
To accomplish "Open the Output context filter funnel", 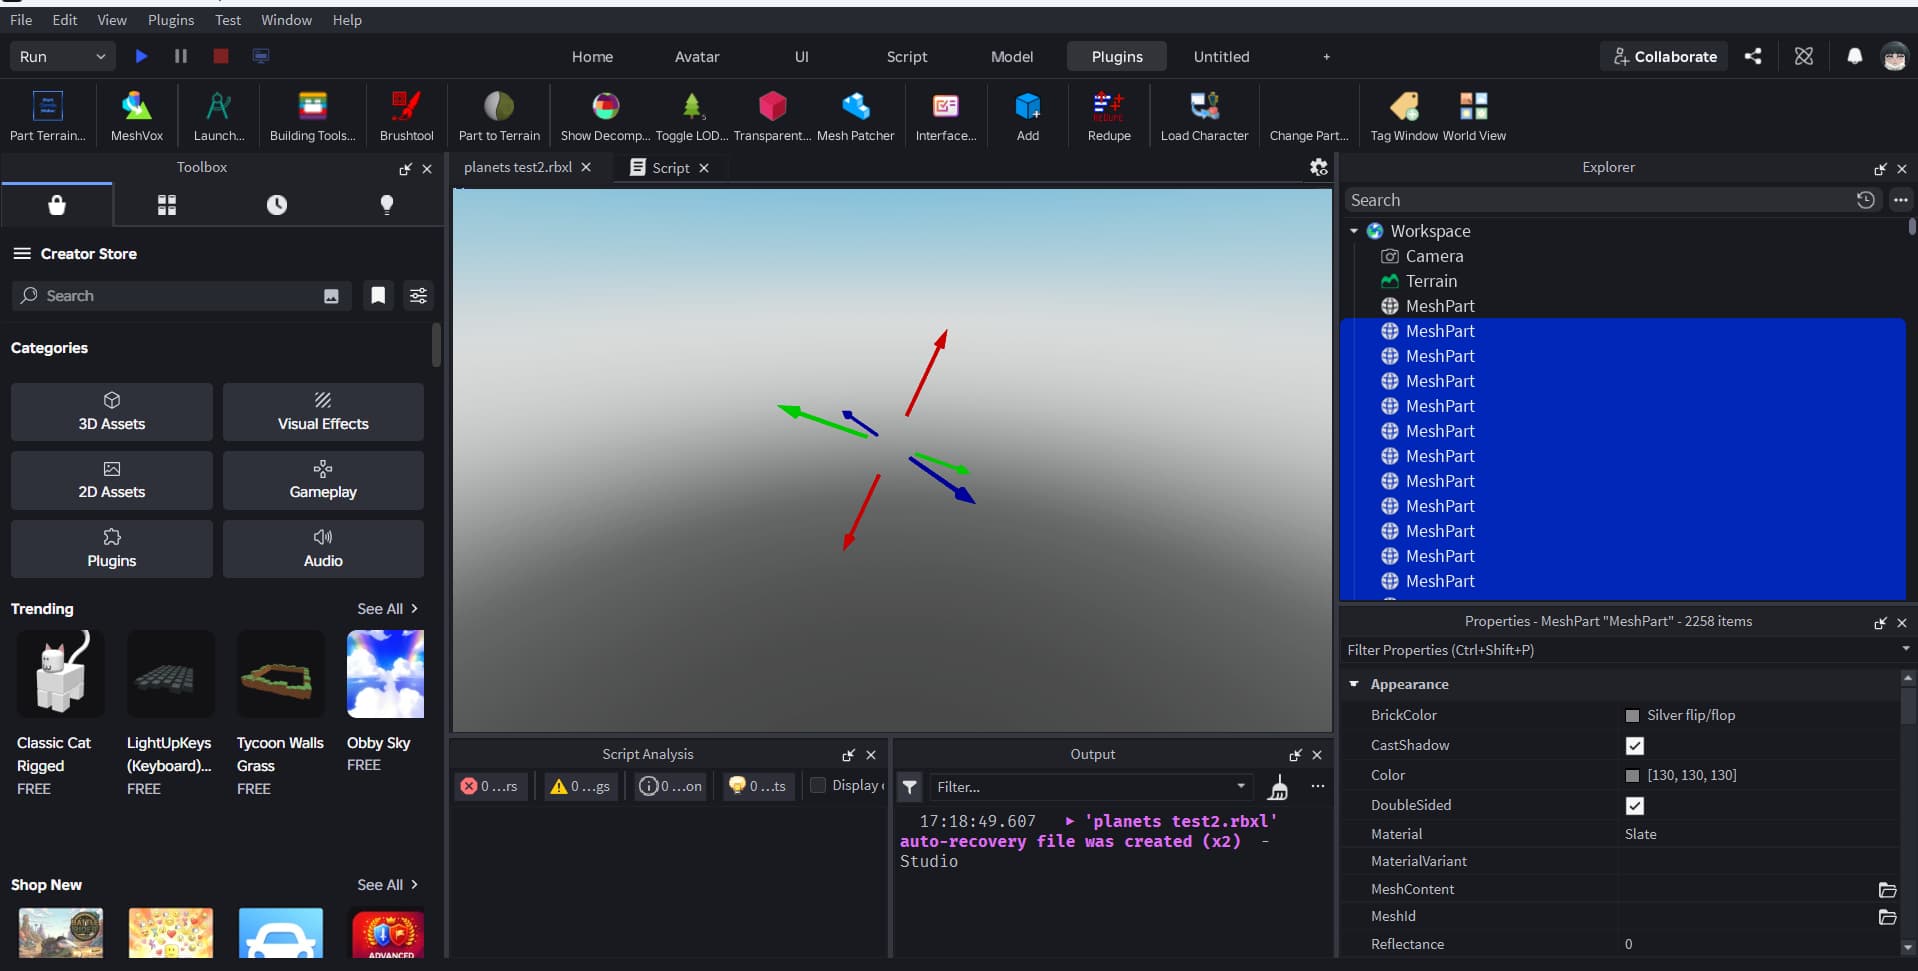I will 909,787.
